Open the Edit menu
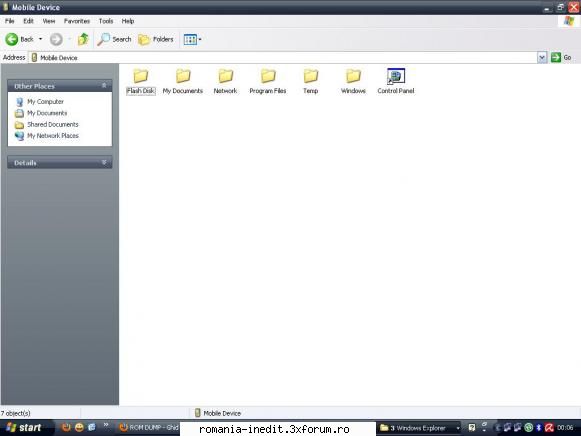This screenshot has width=581, height=436. pos(29,21)
